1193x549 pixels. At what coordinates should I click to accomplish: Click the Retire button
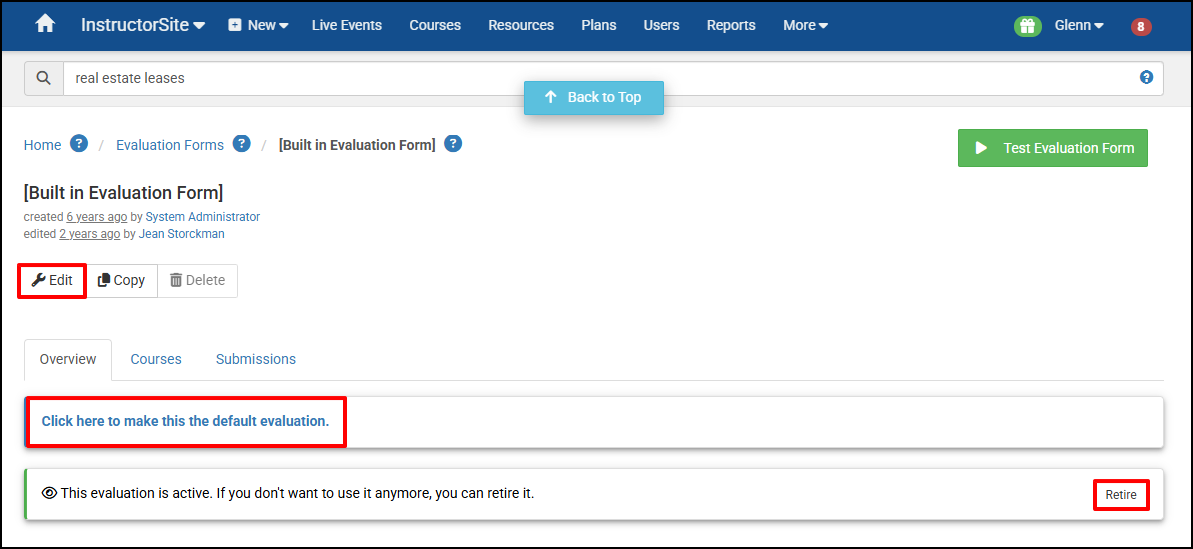(1121, 495)
